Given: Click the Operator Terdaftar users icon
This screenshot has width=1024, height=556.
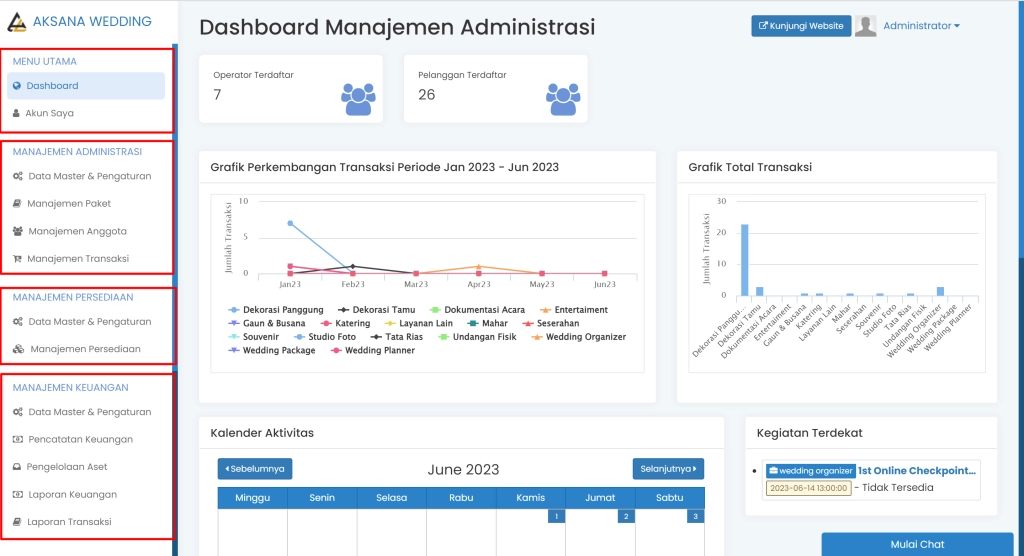Looking at the screenshot, I should coord(358,97).
